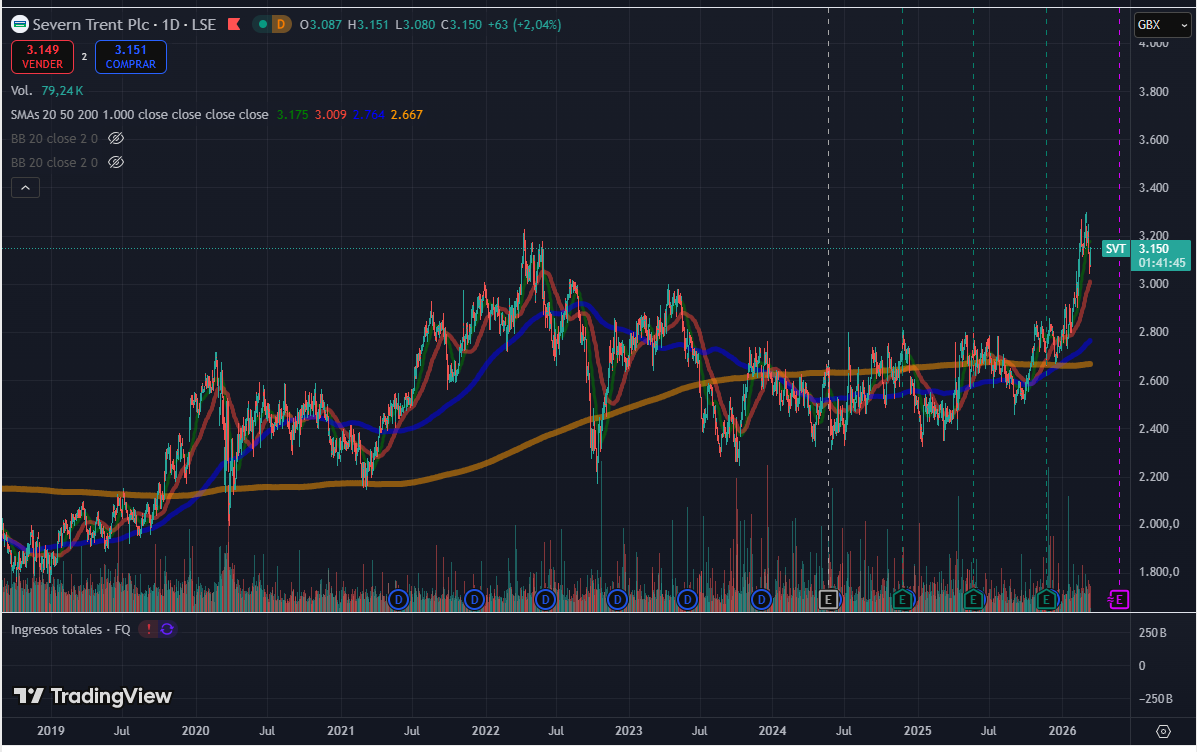Click the green earnings E marker in late 2025
Viewport: 1197px width, 752px height.
[x=1047, y=600]
